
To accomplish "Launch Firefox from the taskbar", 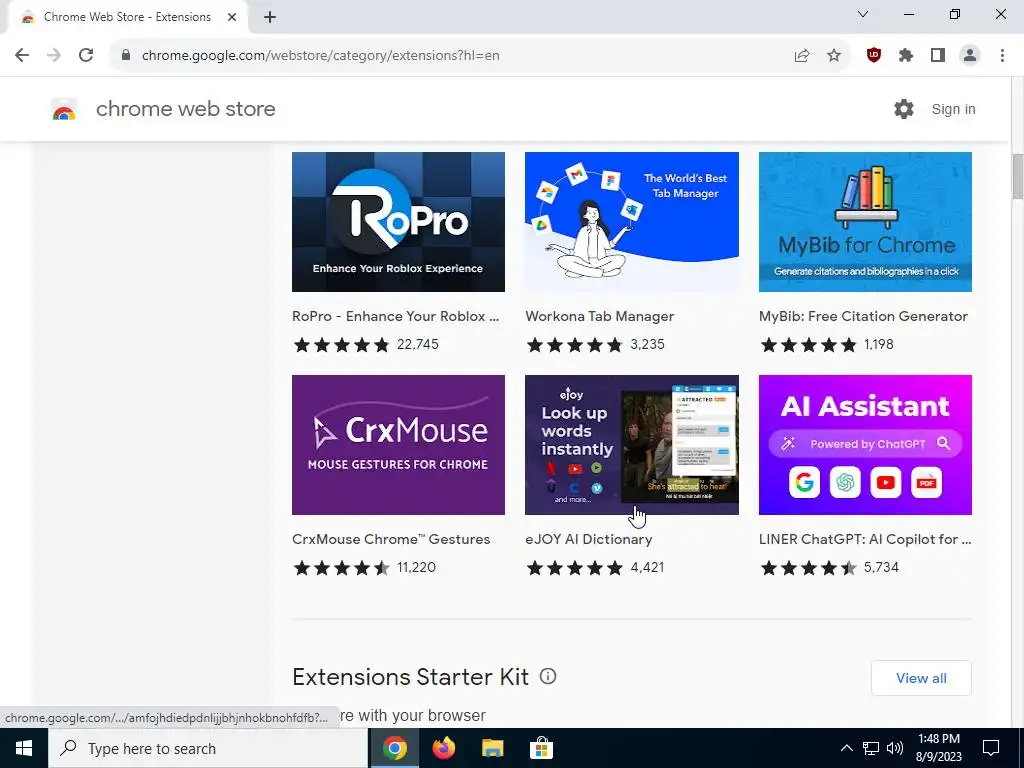I will pos(443,748).
